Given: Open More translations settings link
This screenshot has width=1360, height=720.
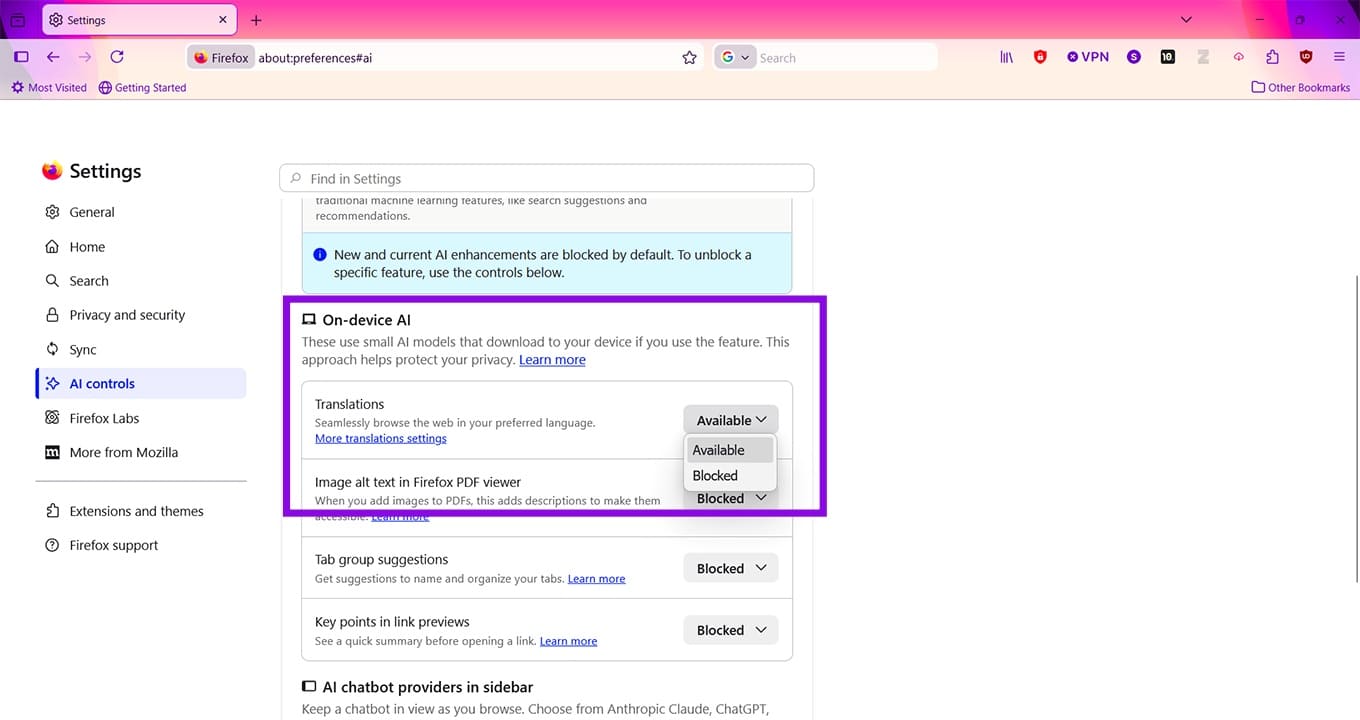Looking at the screenshot, I should pyautogui.click(x=381, y=438).
